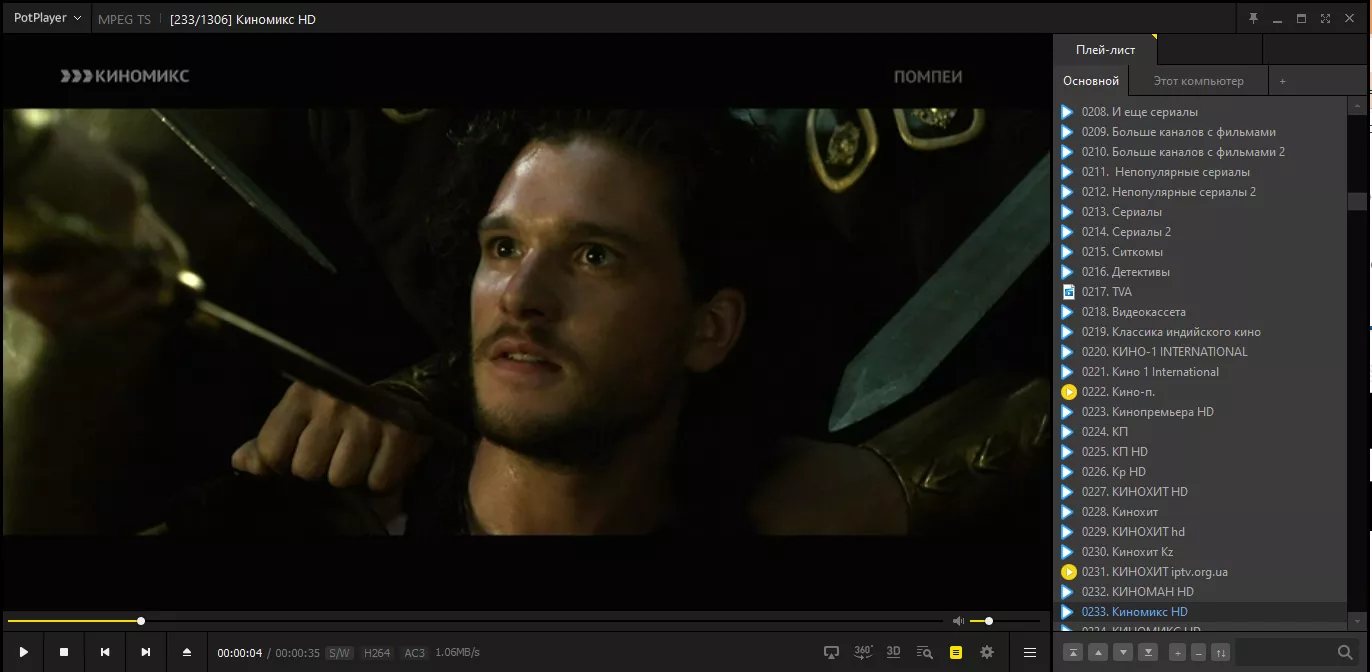Select playlist entry 0227. КИНОХИТ HD
The image size is (1372, 672).
(x=1201, y=492)
